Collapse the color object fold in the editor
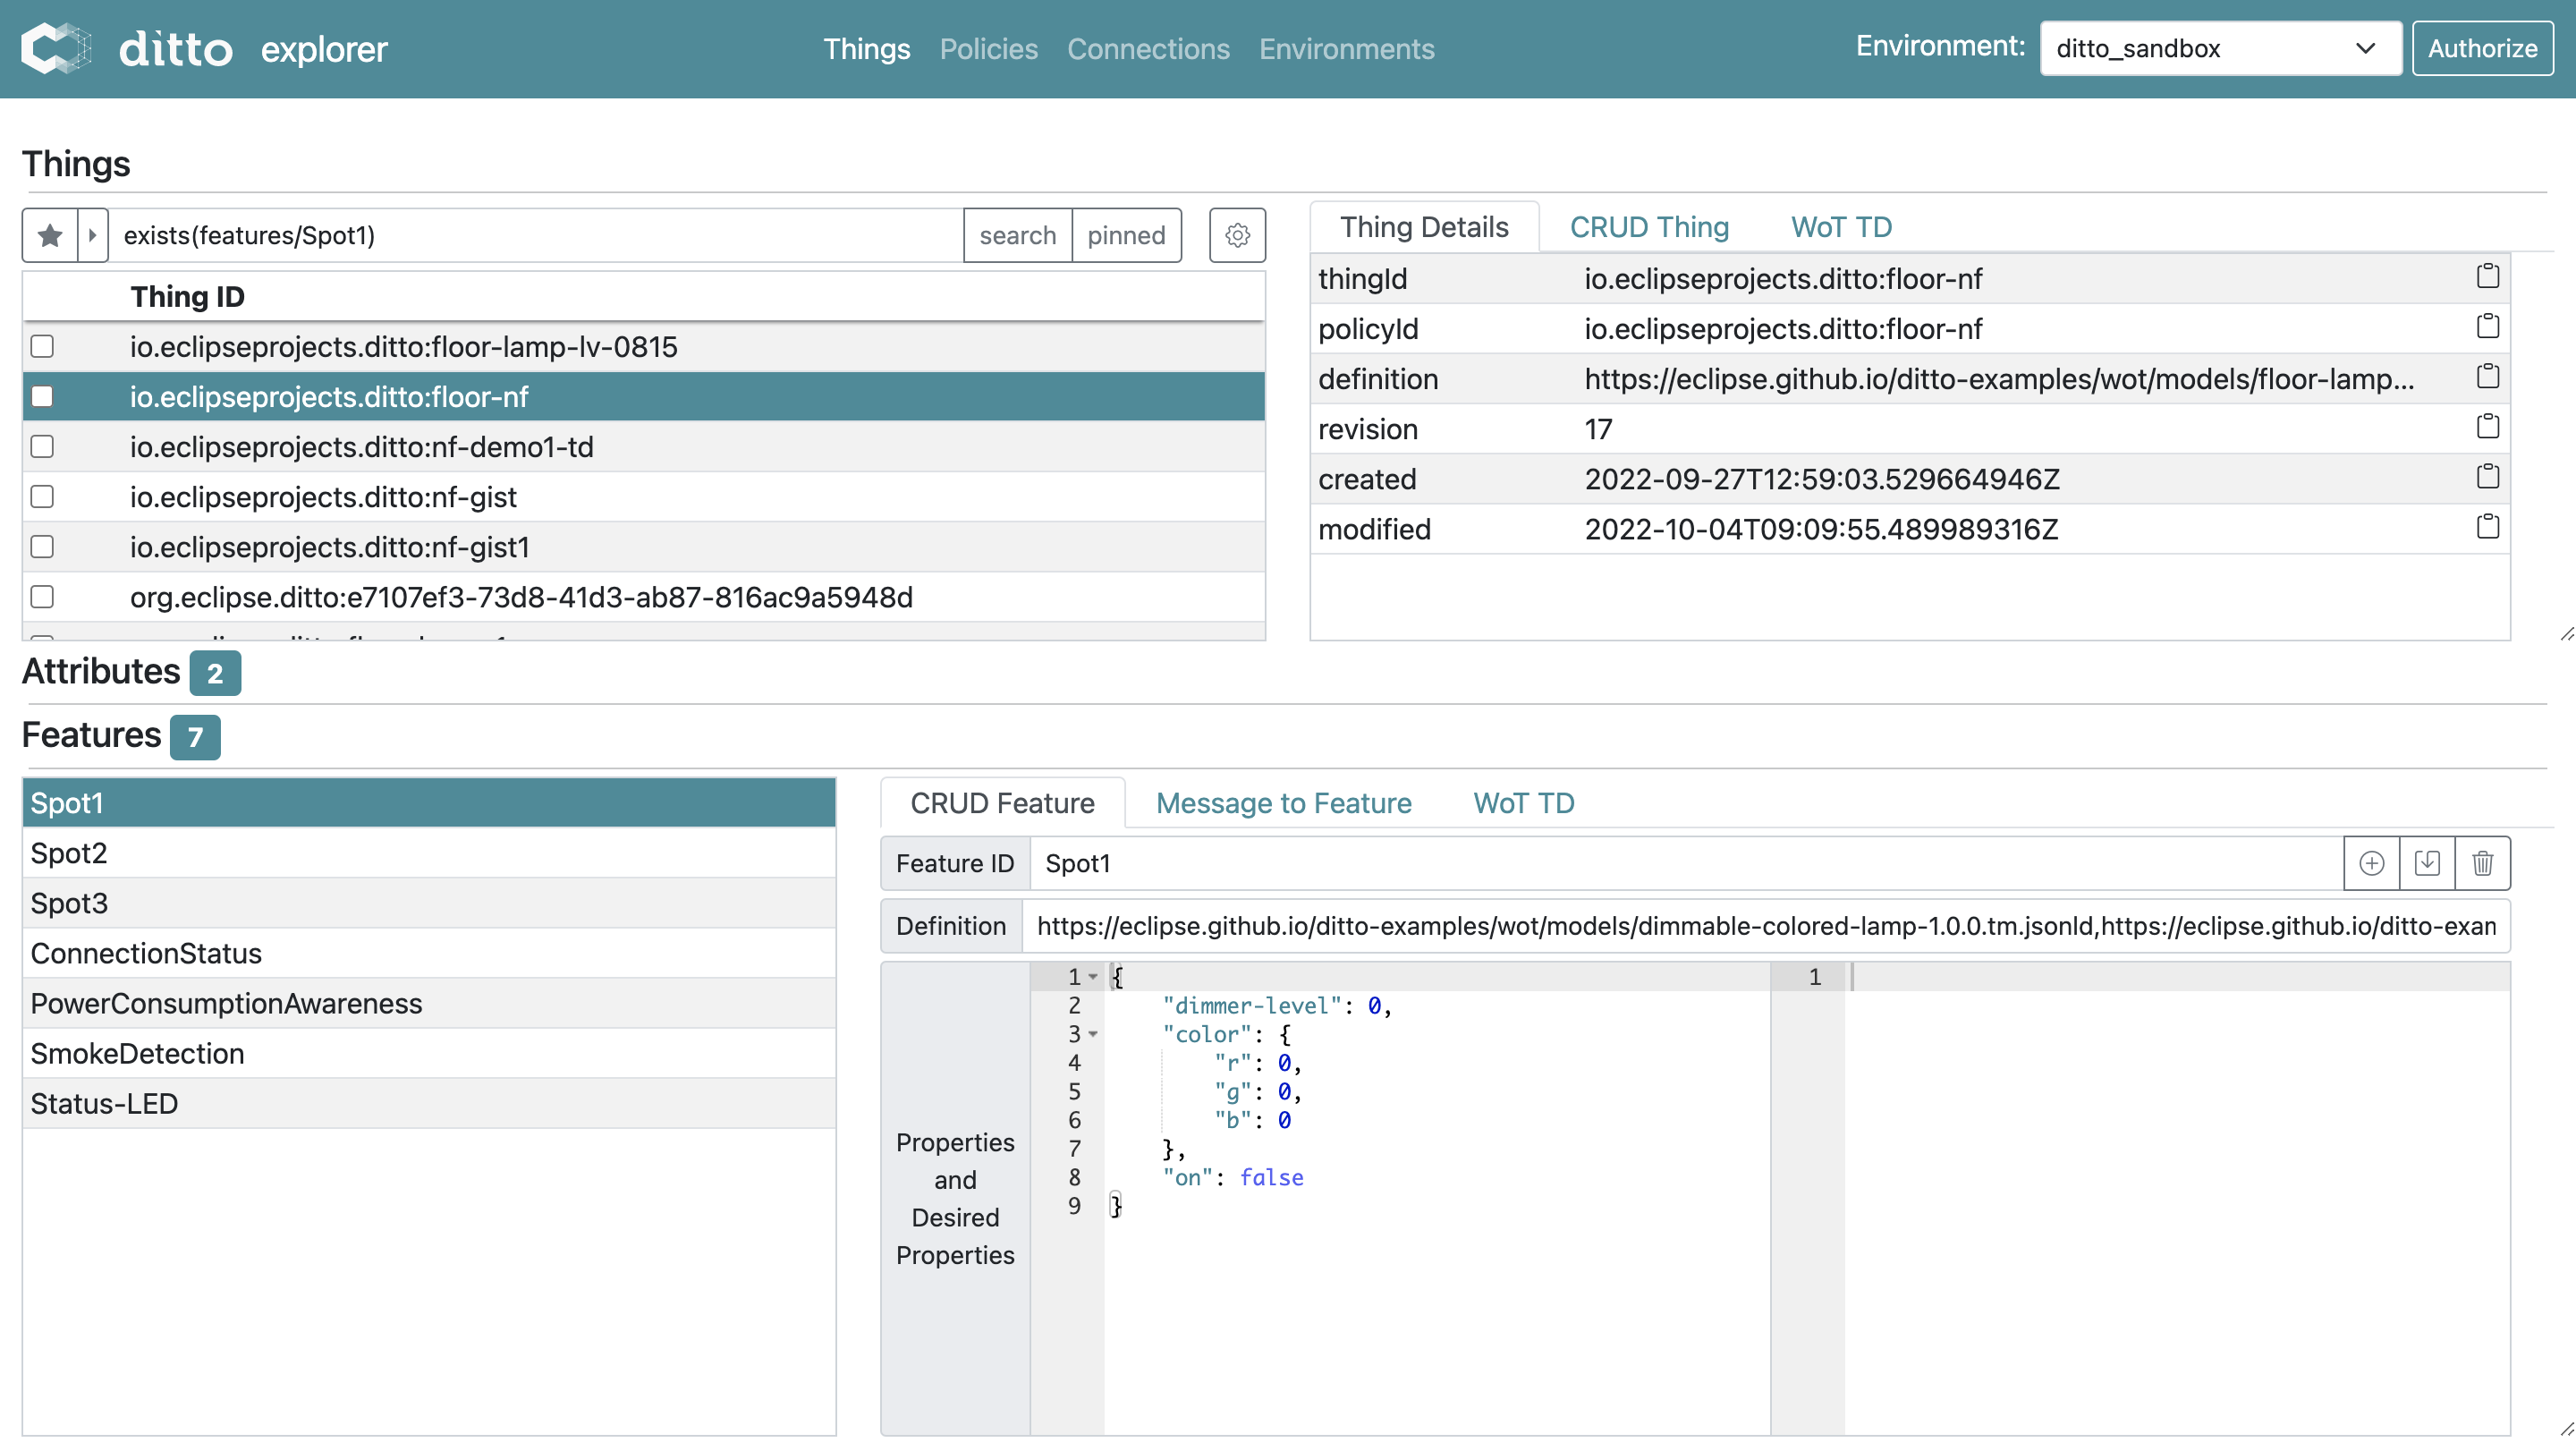 [x=1093, y=1035]
